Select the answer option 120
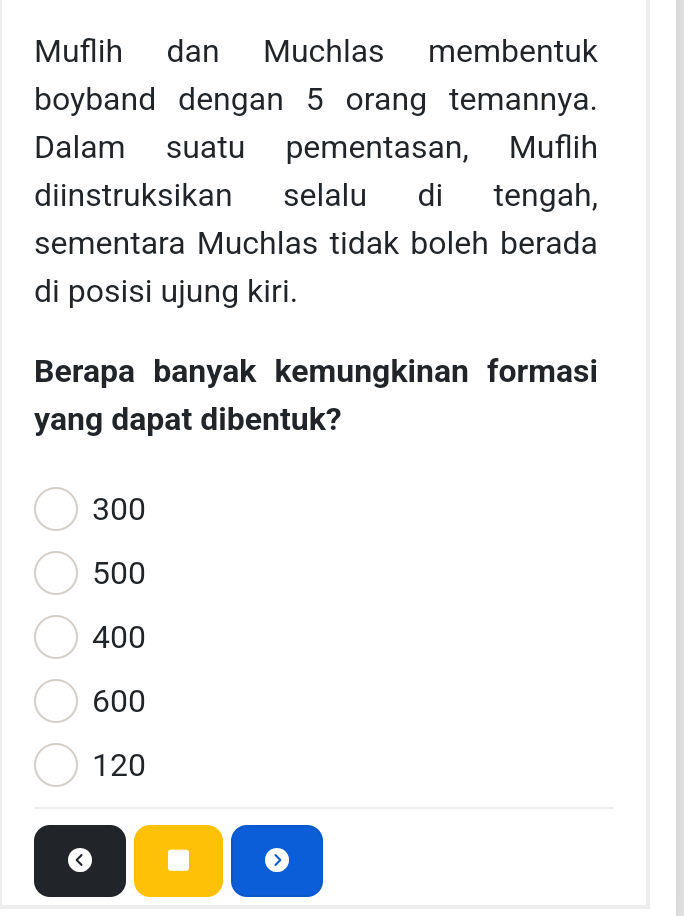 (x=55, y=765)
